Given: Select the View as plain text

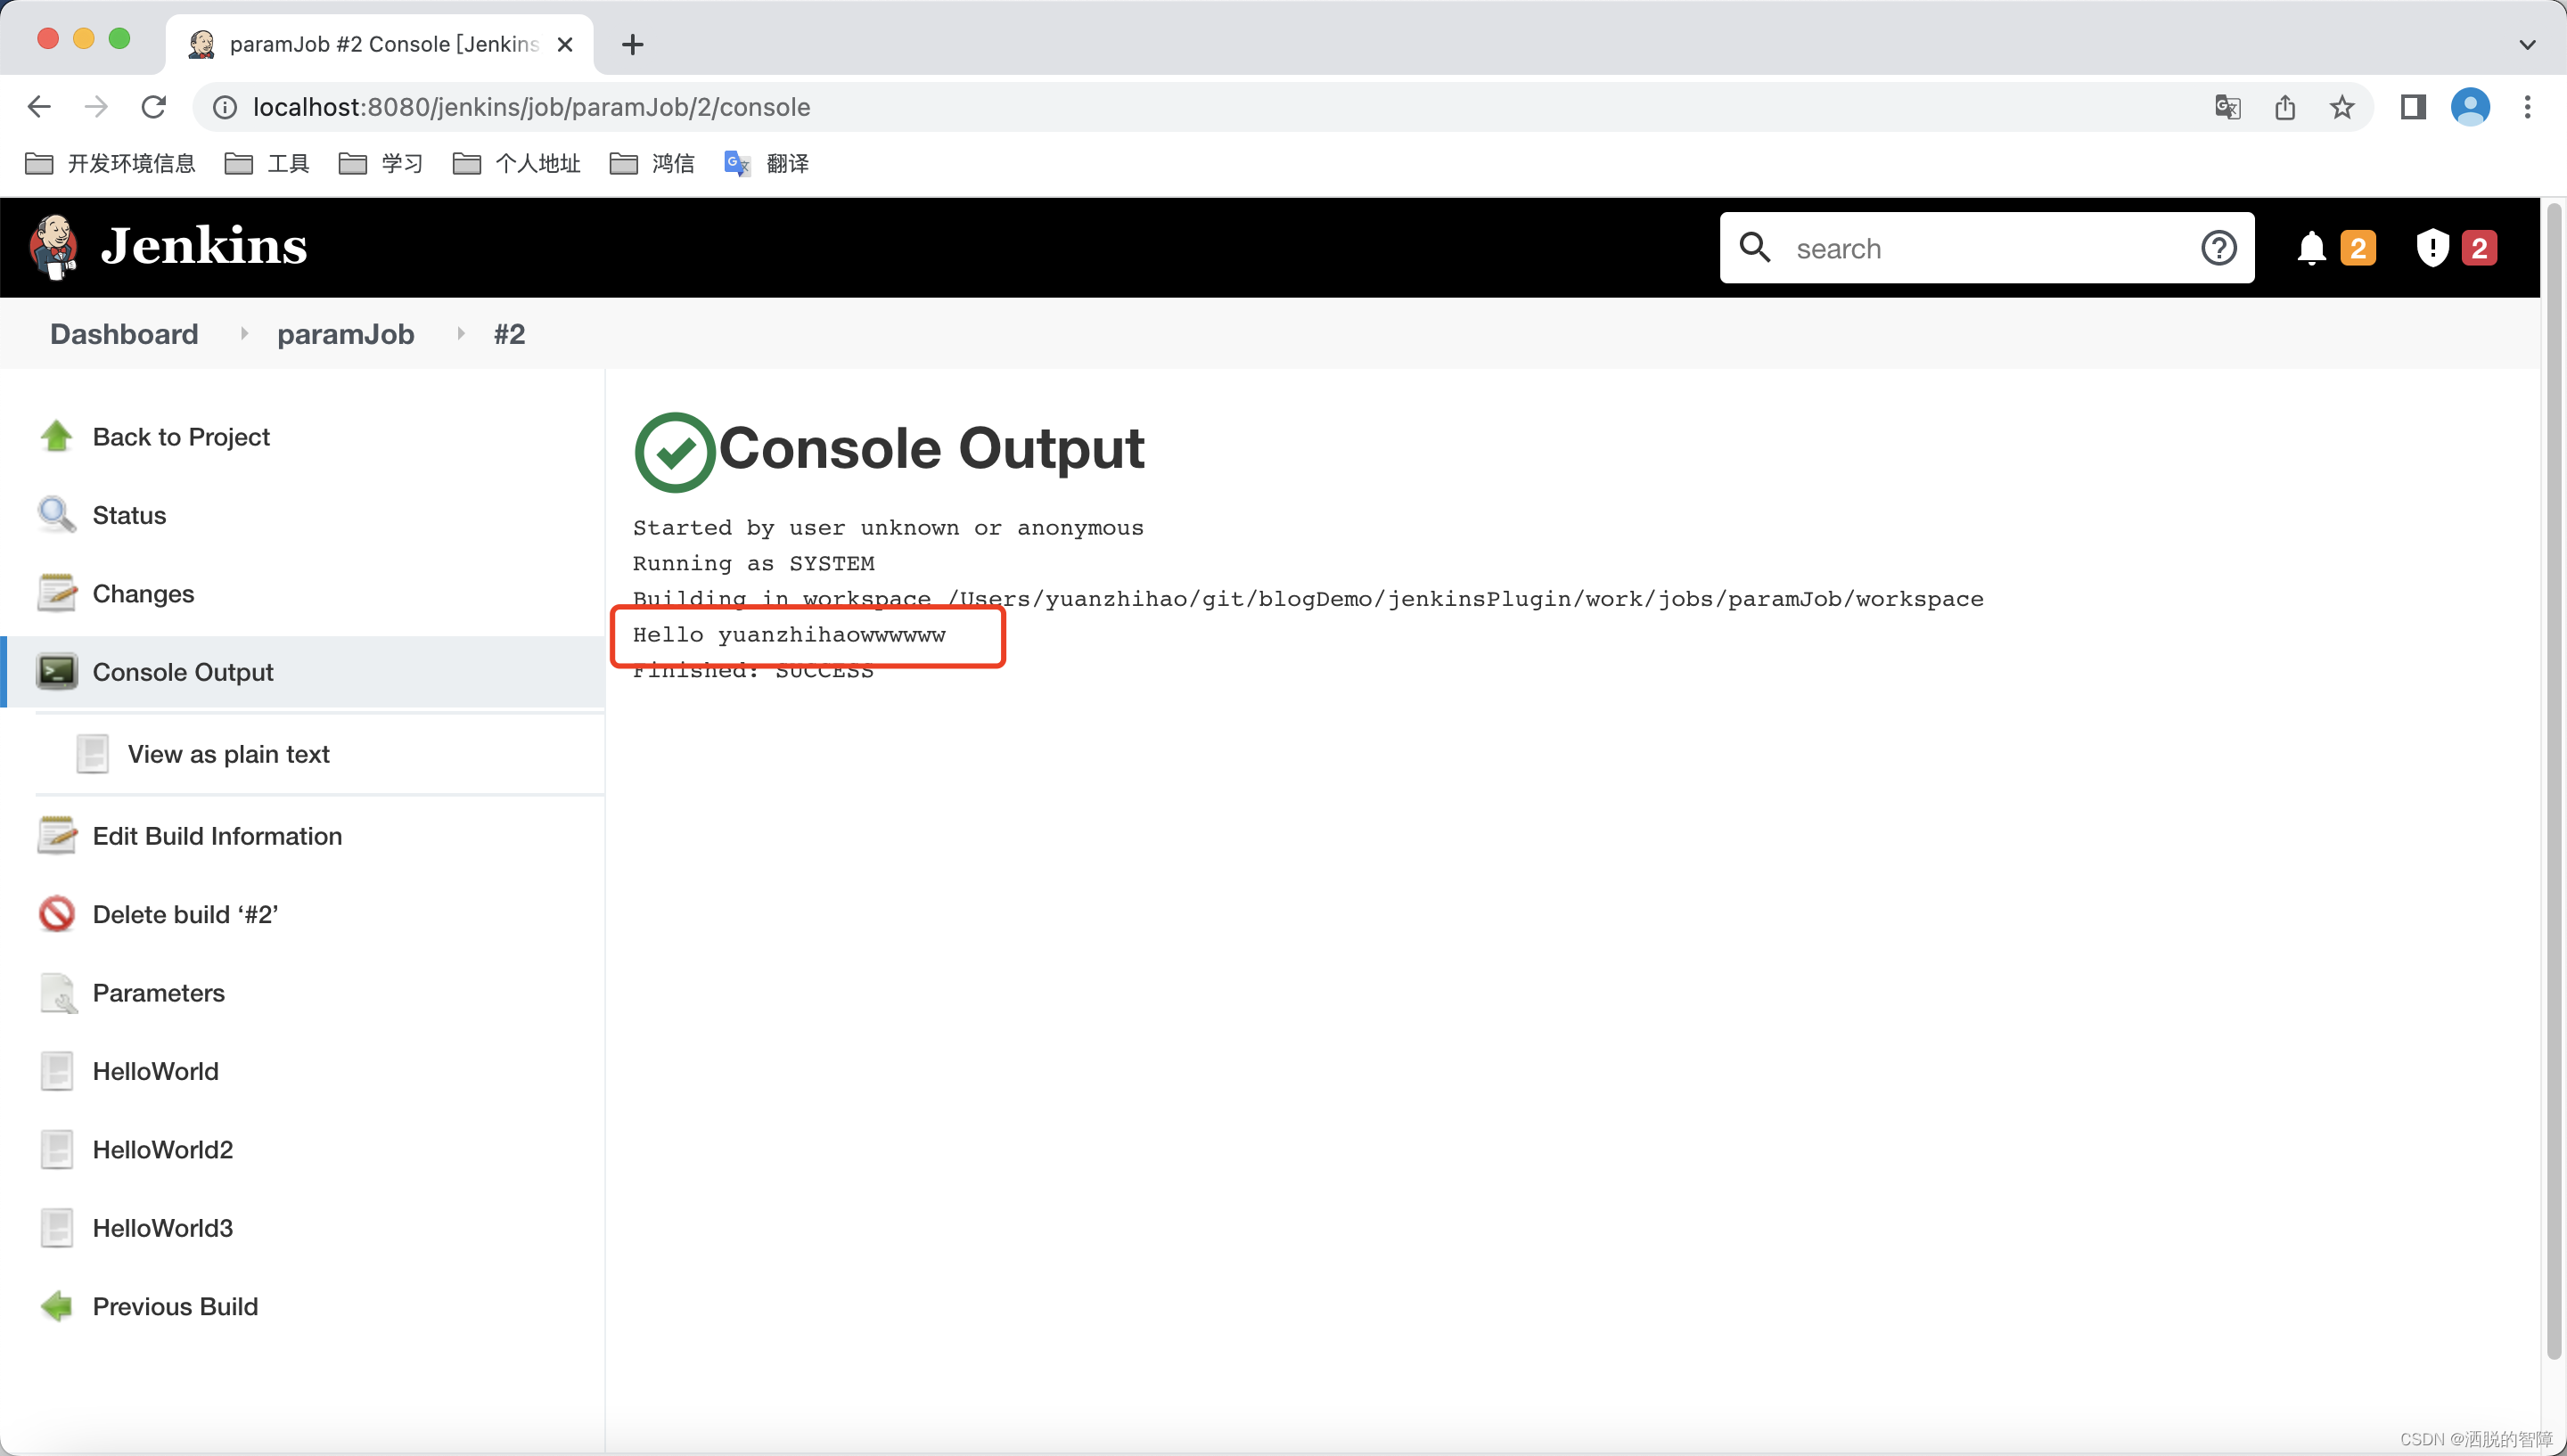Looking at the screenshot, I should tap(227, 755).
